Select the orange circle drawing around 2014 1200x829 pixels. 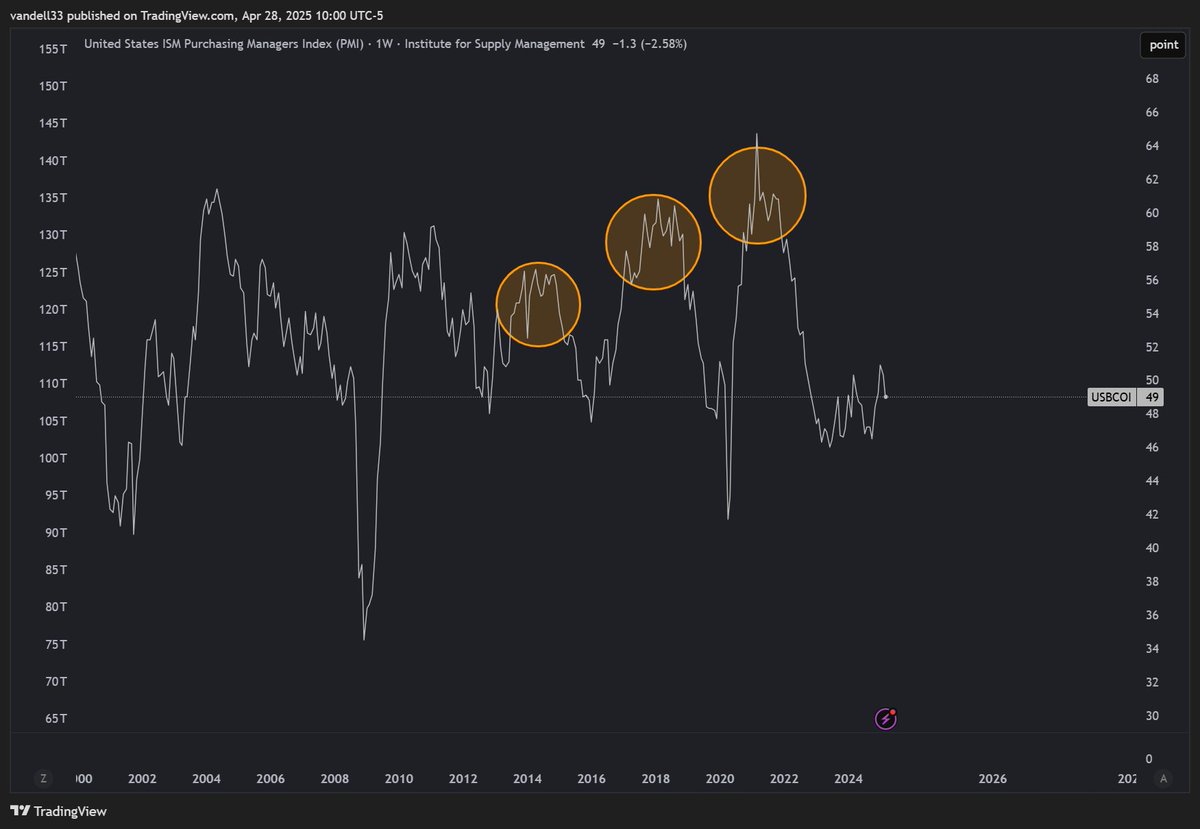click(x=538, y=304)
